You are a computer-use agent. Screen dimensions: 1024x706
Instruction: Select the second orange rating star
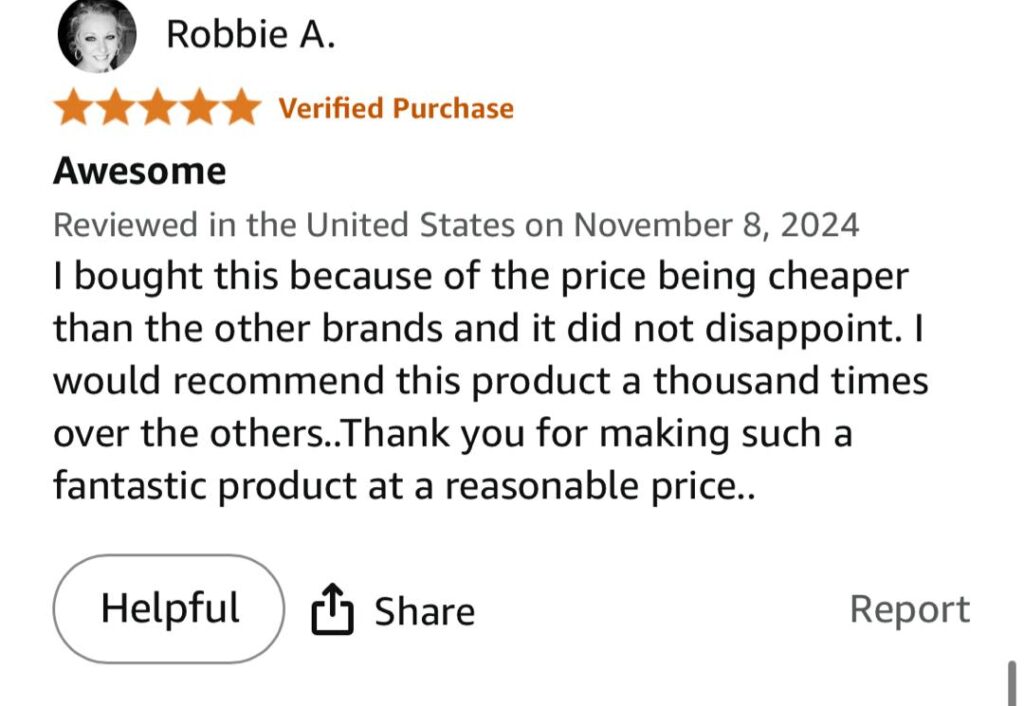pyautogui.click(x=115, y=108)
